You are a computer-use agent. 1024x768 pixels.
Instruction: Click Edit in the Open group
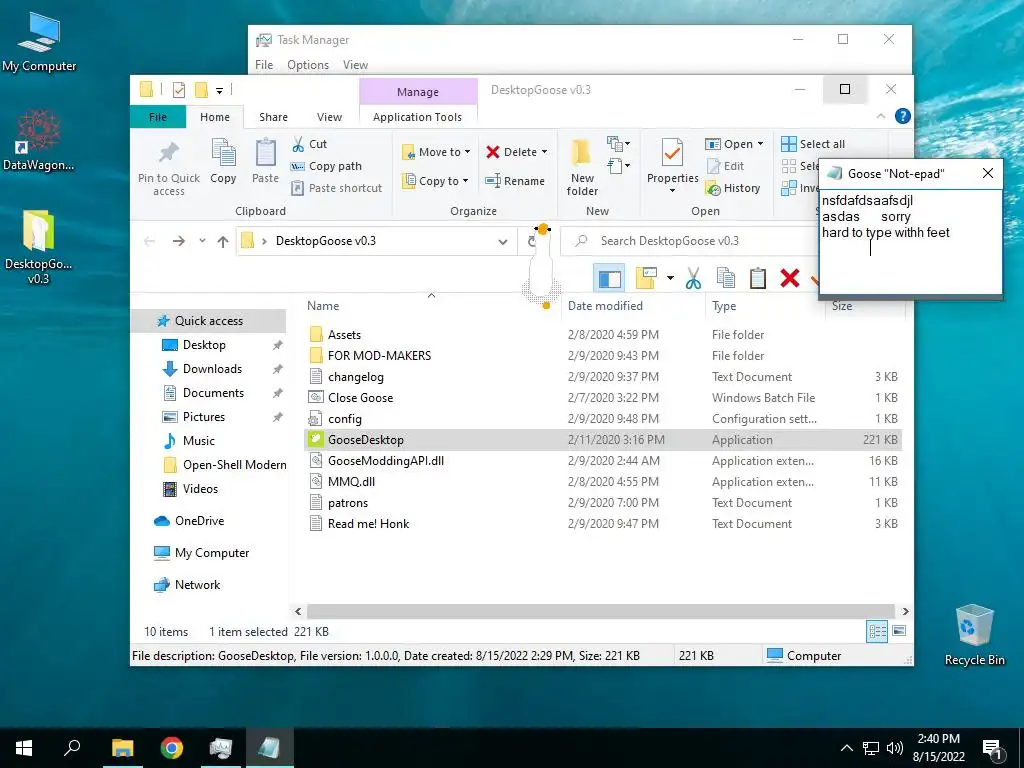click(725, 166)
